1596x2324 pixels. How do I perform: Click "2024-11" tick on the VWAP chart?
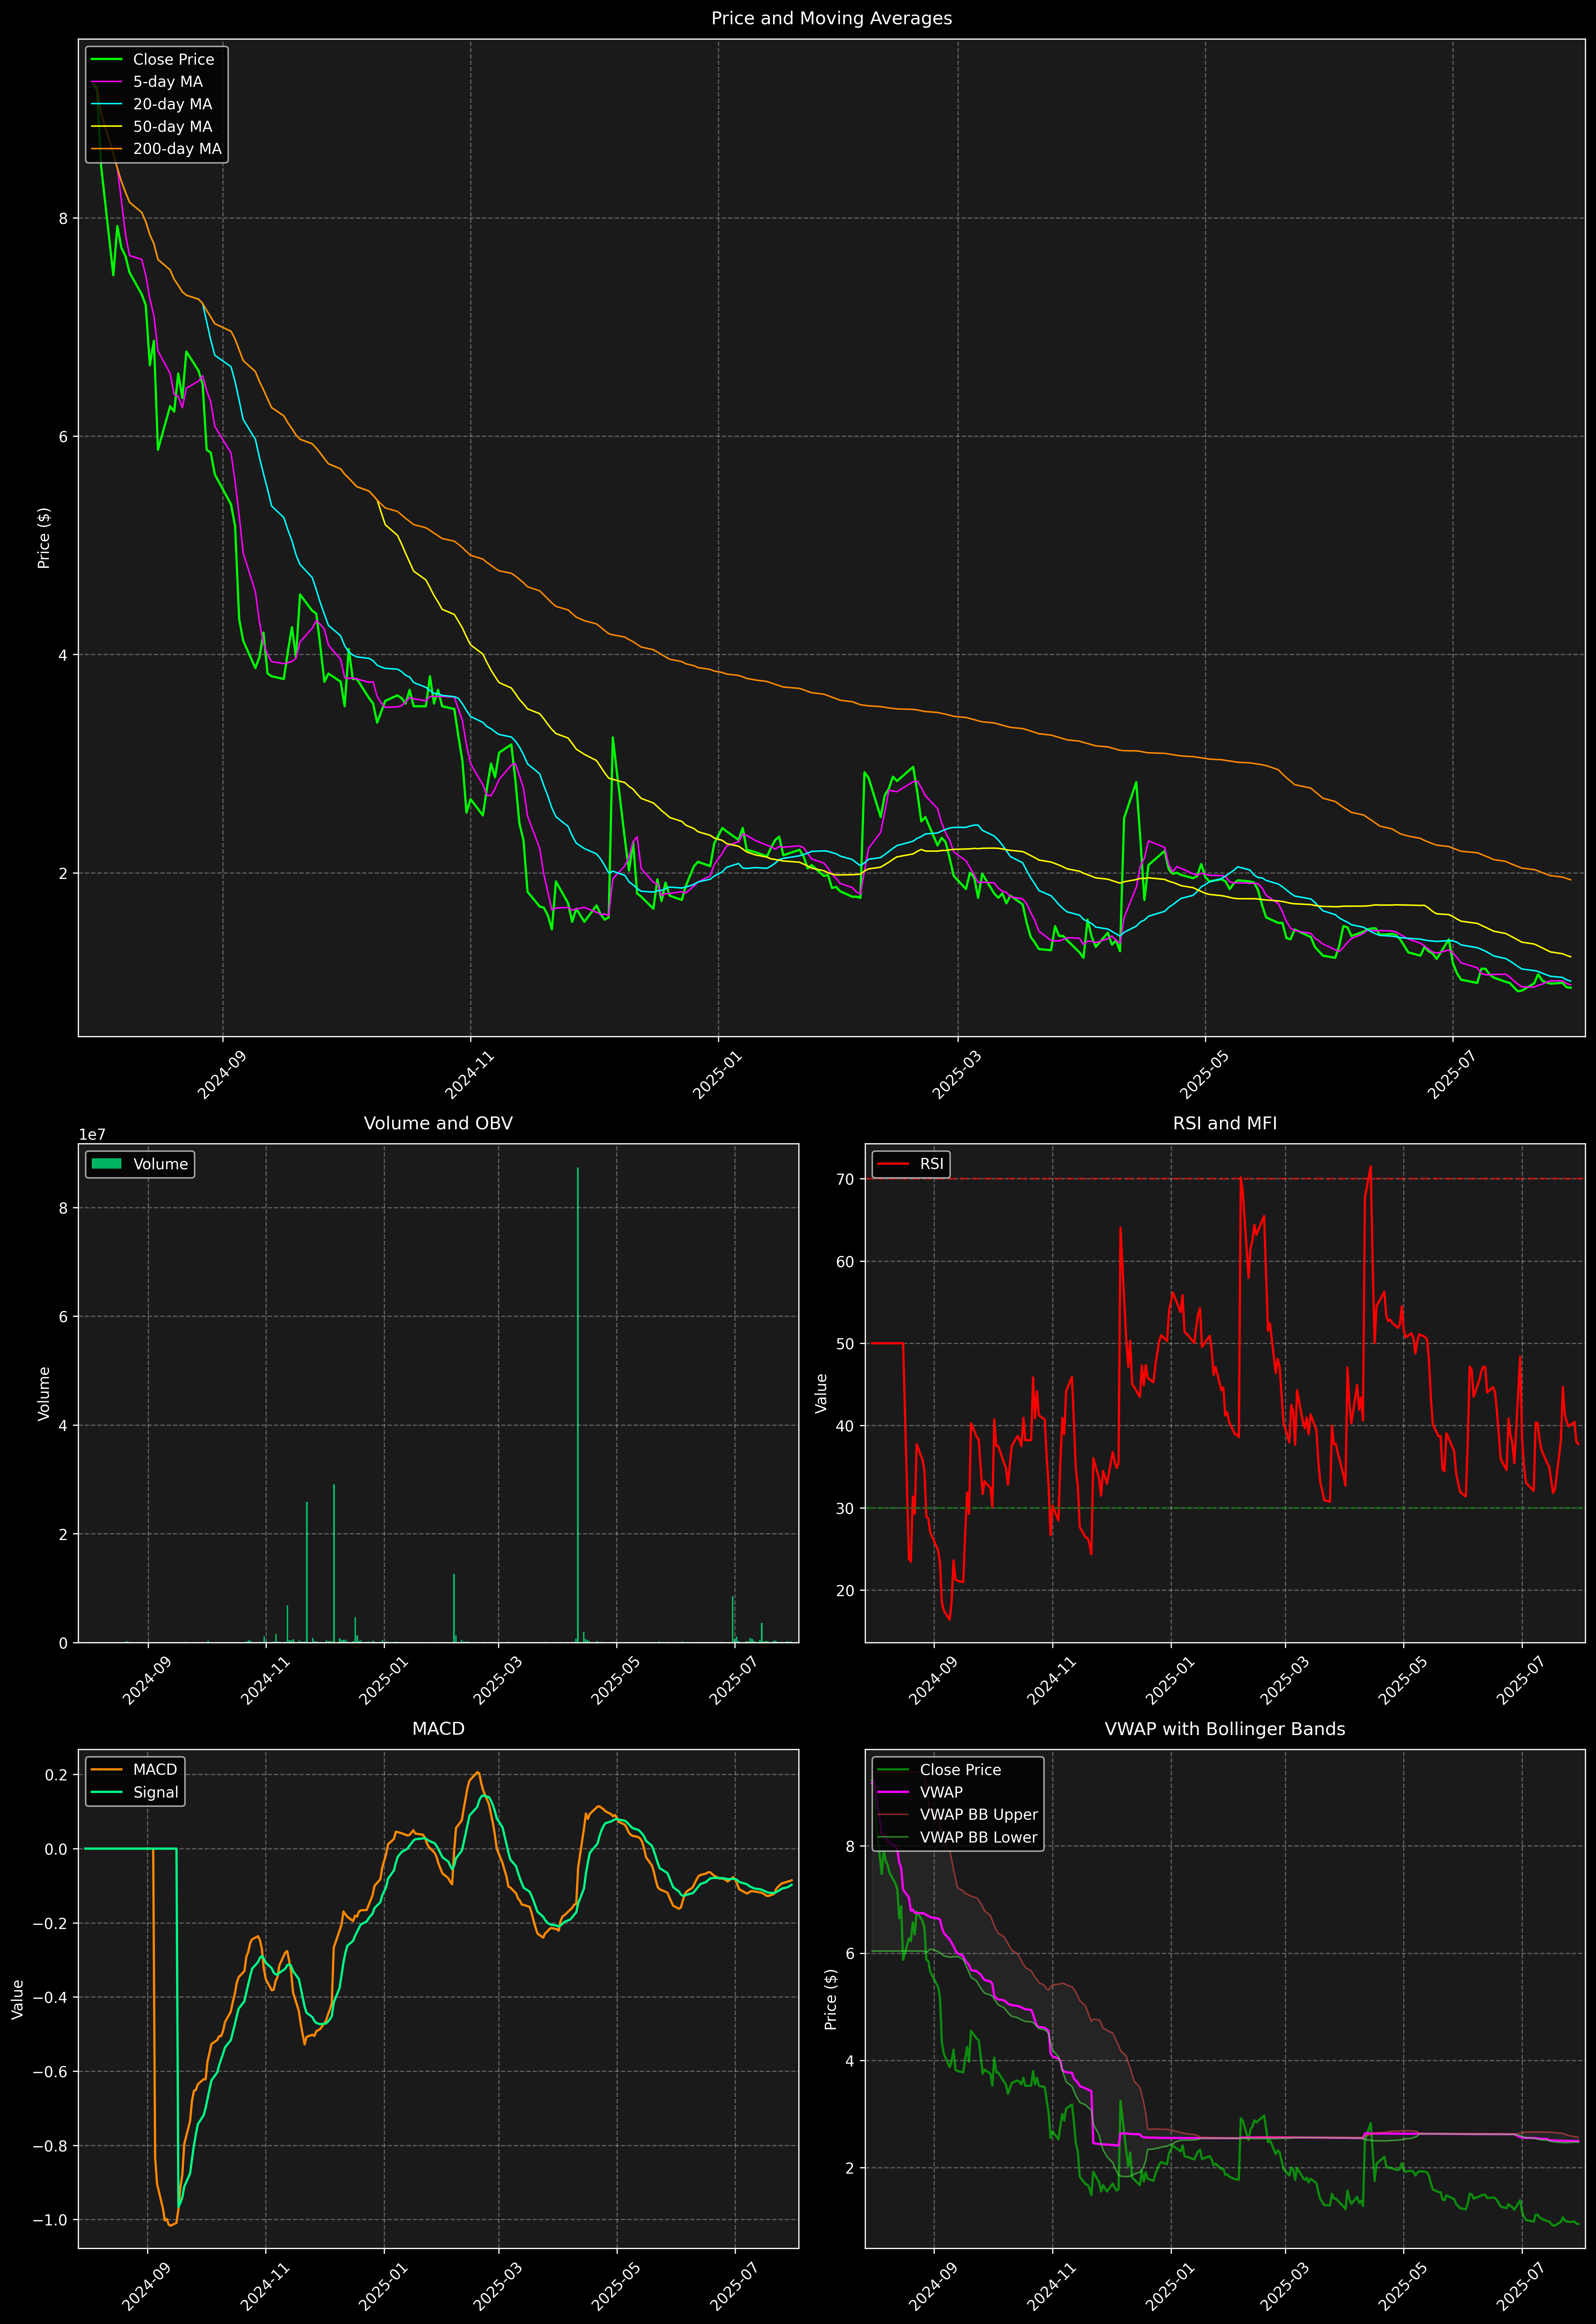click(1051, 2286)
